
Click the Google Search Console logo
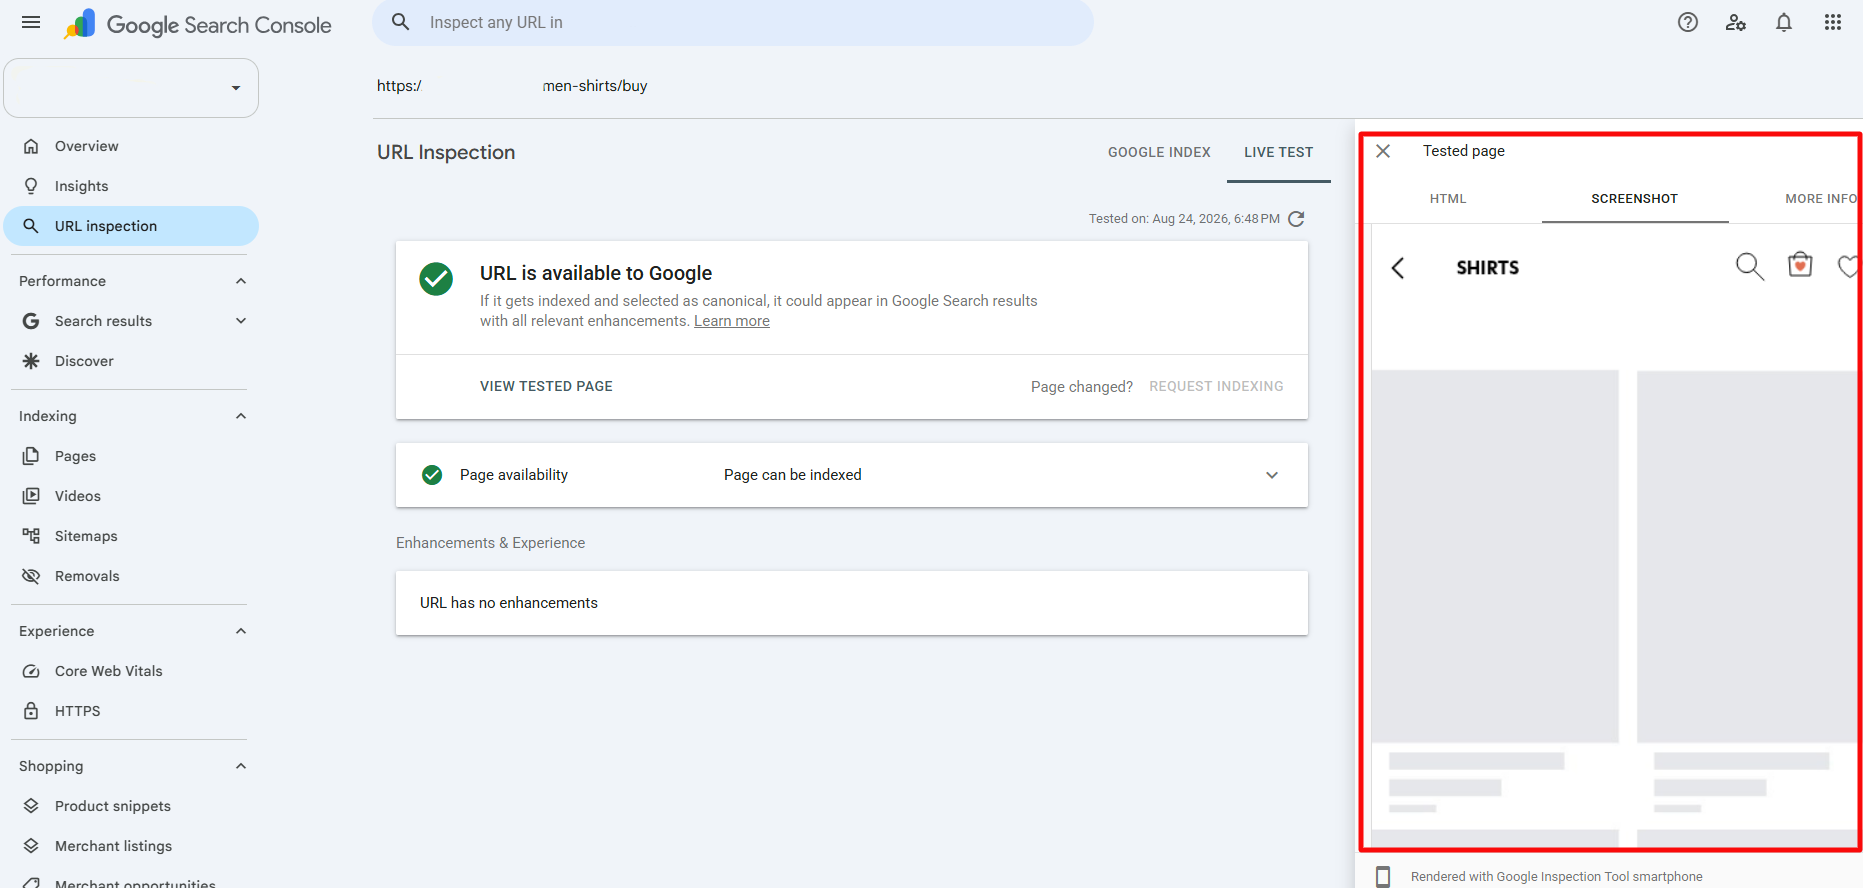click(x=198, y=24)
